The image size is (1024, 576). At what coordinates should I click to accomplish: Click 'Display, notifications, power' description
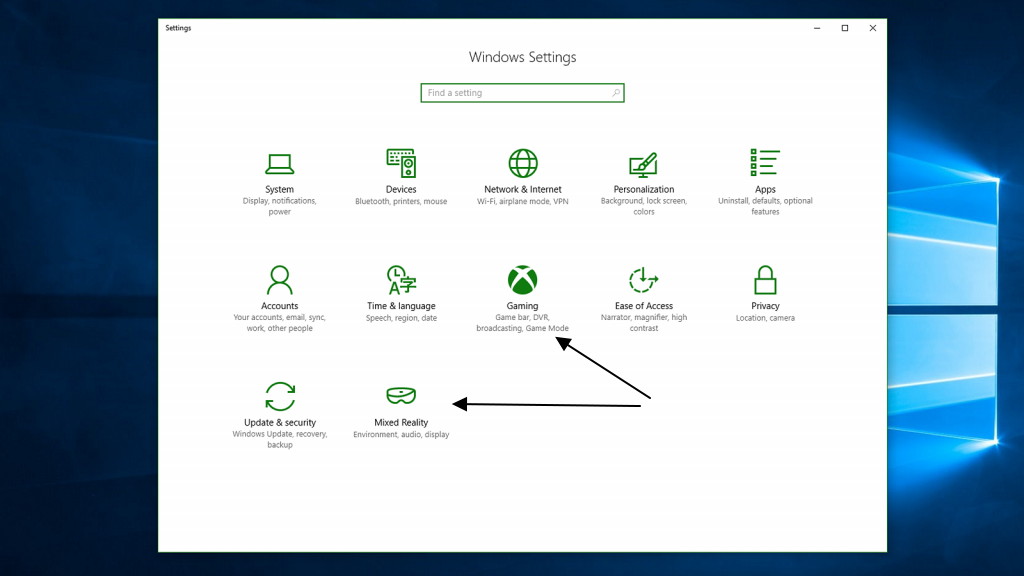click(280, 206)
